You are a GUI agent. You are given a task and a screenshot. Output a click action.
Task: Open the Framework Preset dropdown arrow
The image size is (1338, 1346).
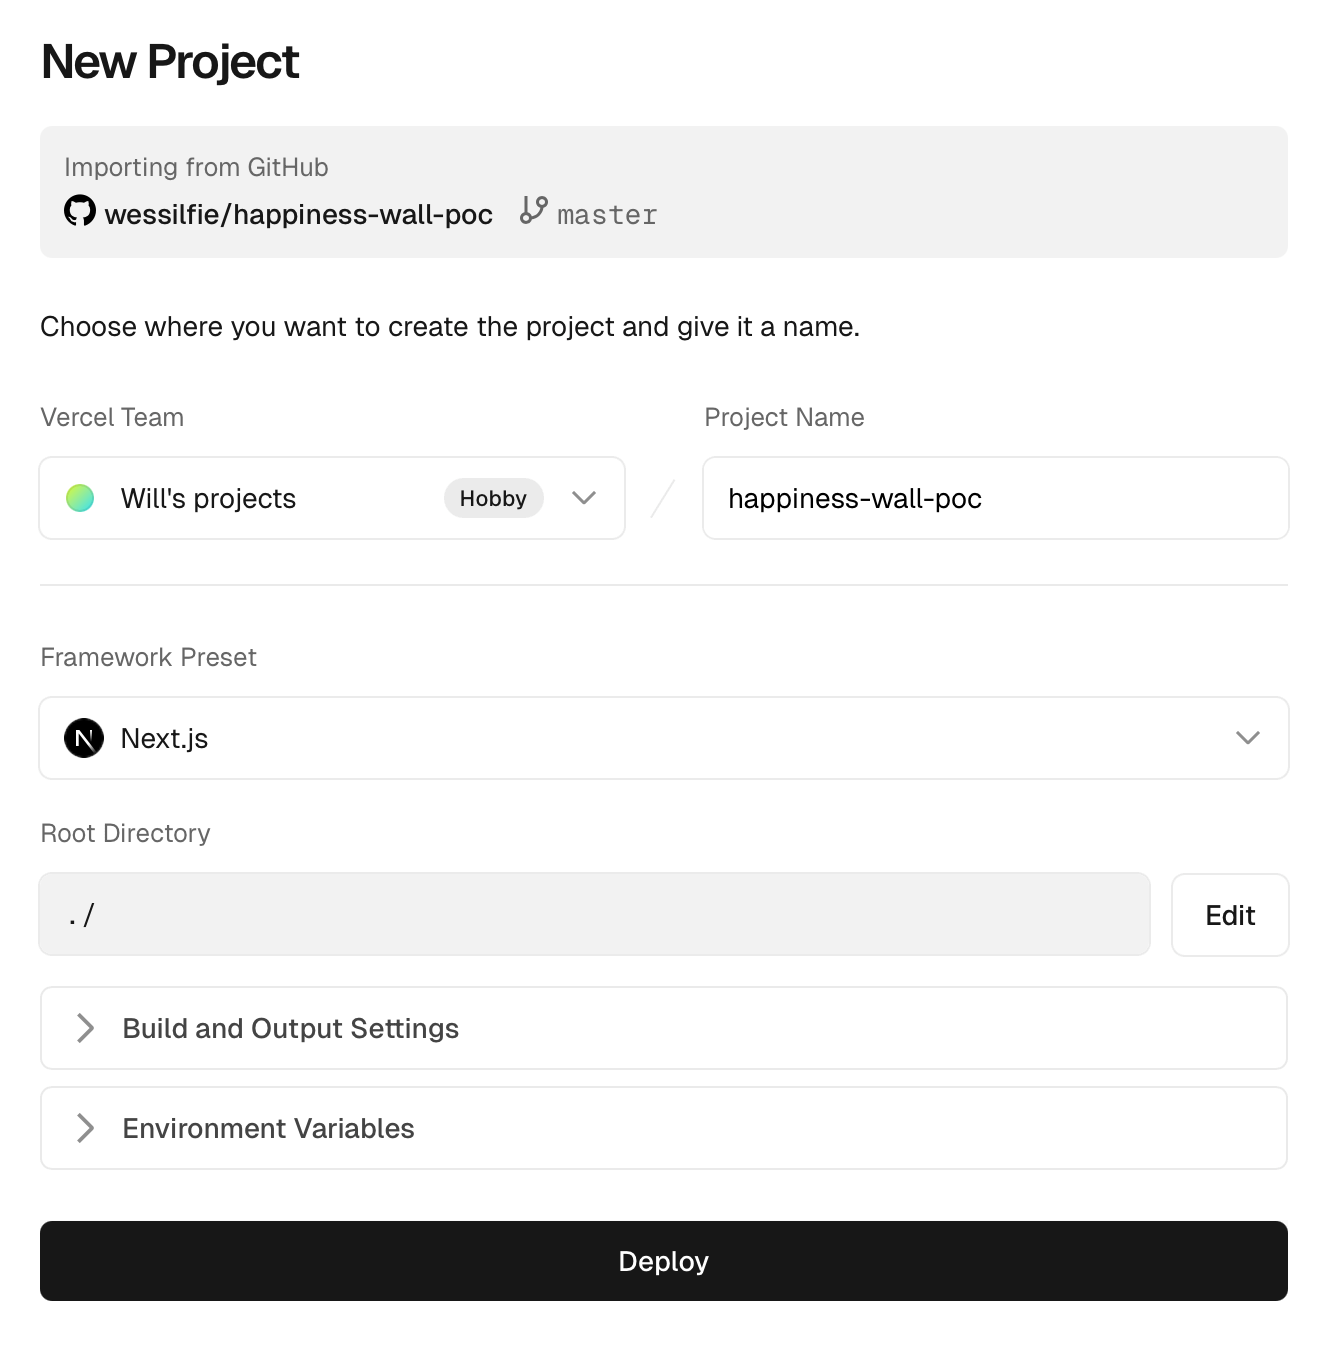pos(1248,738)
